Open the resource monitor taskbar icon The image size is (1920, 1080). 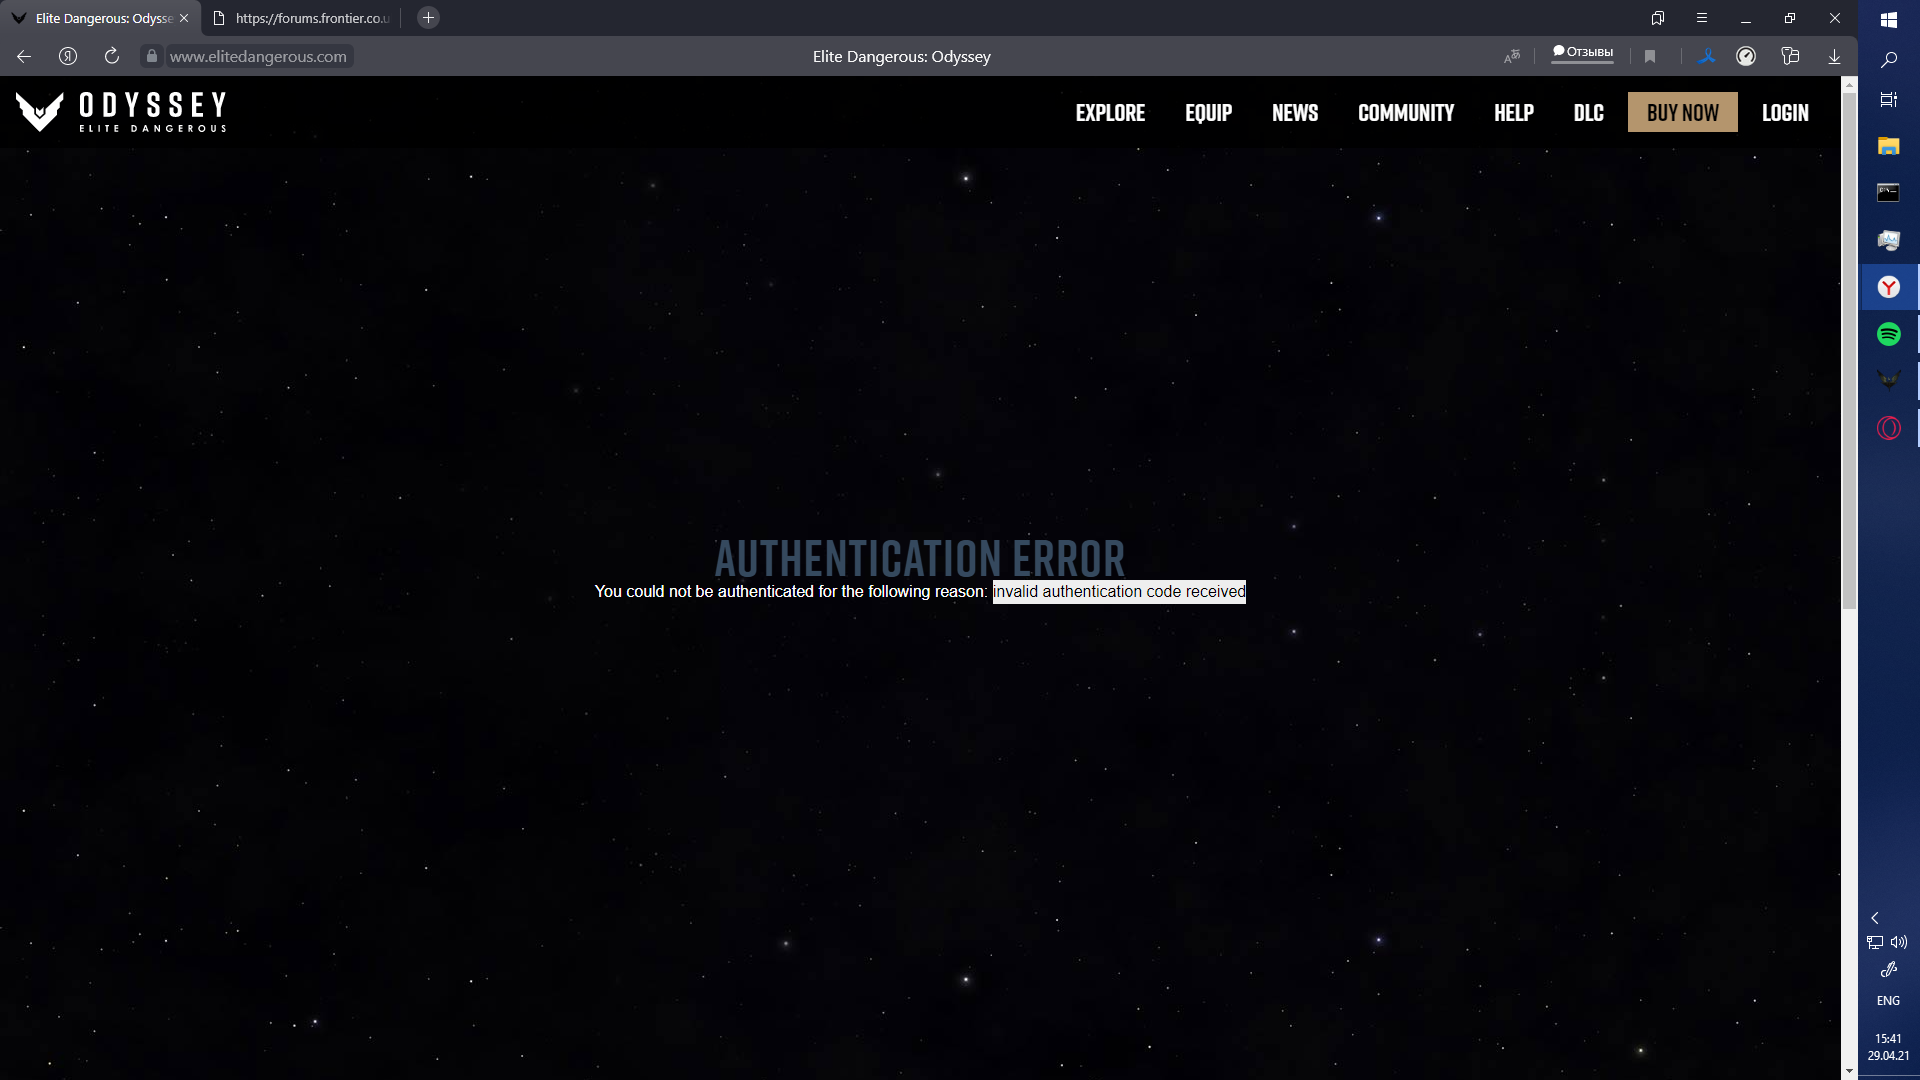1889,240
